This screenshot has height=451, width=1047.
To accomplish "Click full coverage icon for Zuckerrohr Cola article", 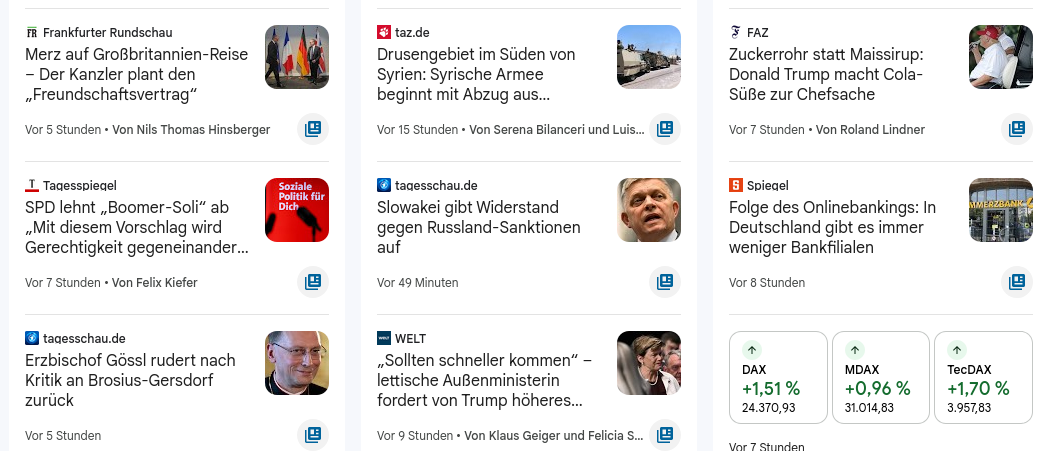I will [1017, 129].
